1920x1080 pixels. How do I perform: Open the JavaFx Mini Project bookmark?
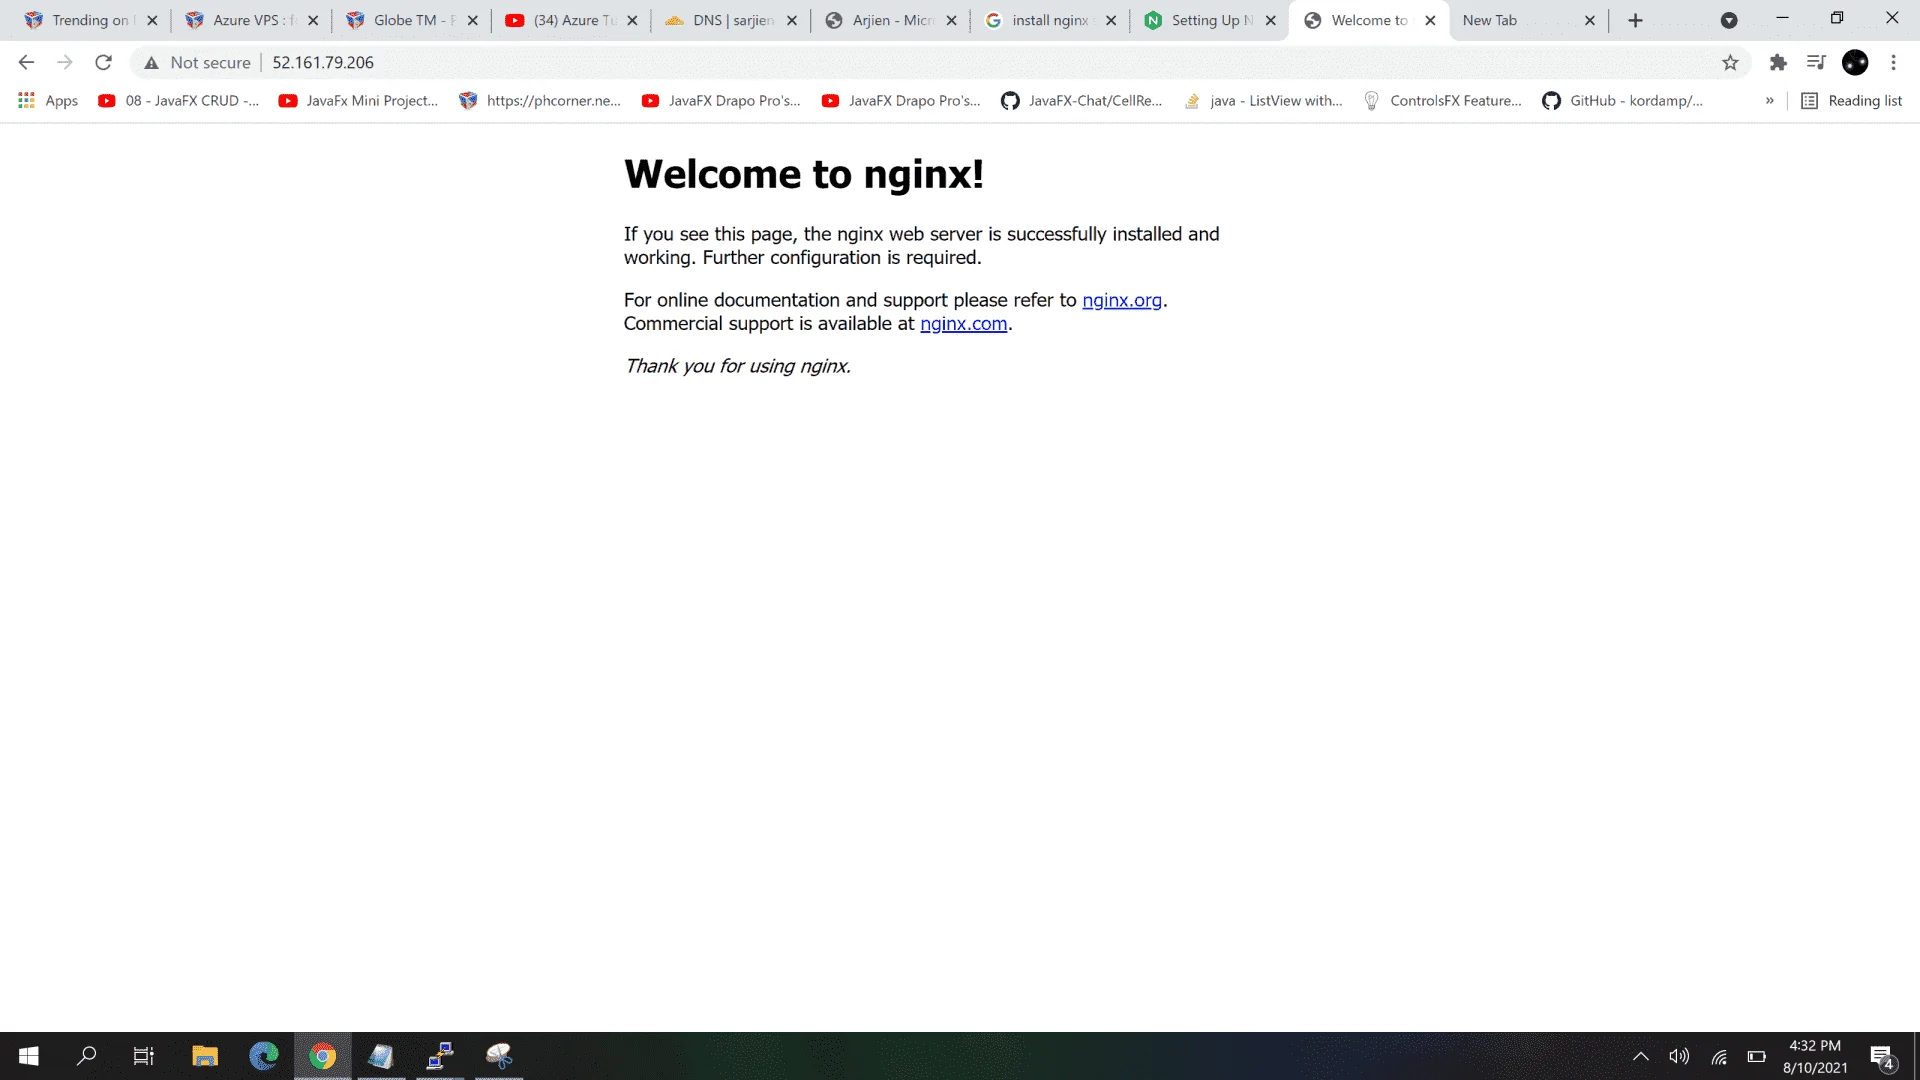(358, 101)
